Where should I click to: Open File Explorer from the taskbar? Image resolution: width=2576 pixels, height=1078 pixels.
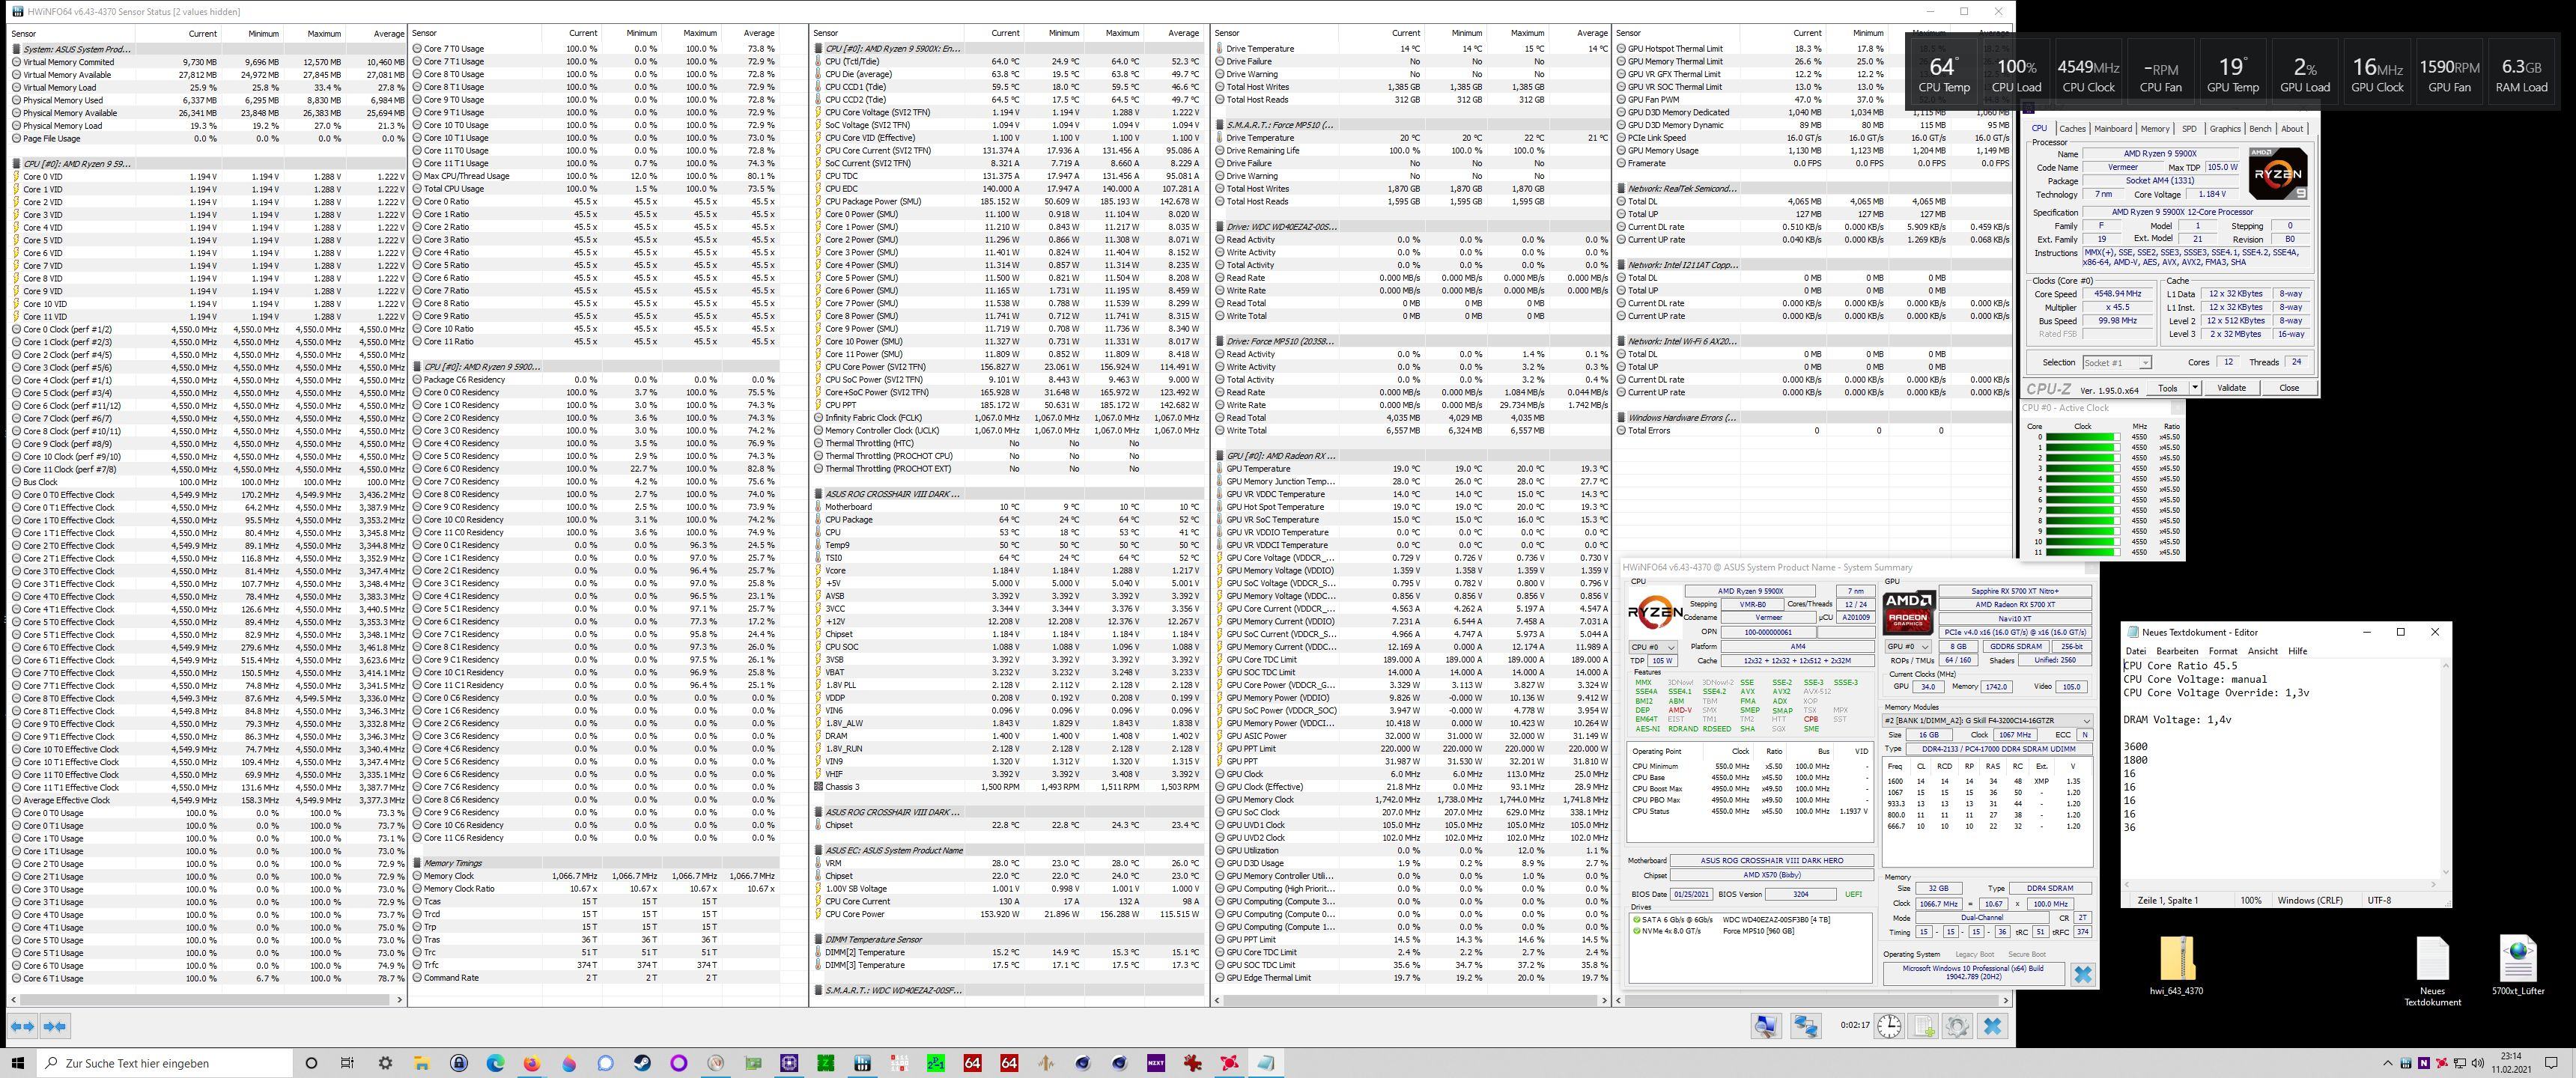tap(421, 1063)
